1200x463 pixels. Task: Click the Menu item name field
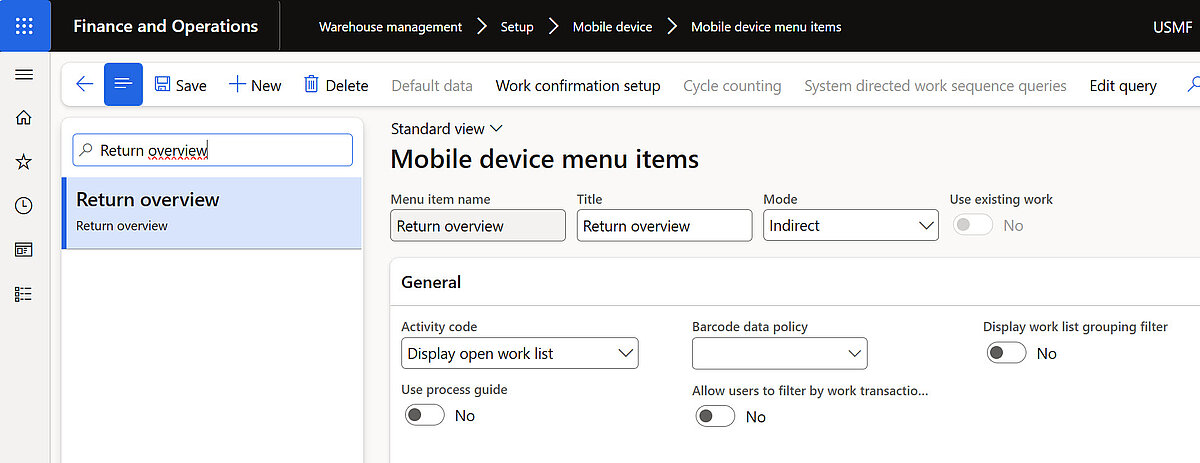478,226
